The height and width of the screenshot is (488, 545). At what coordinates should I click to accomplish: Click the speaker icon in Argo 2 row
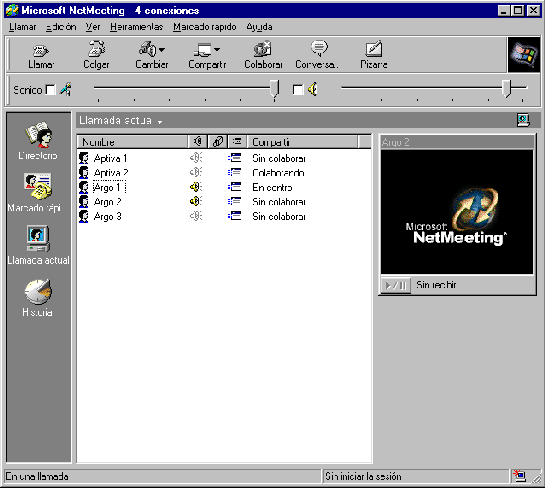click(196, 201)
